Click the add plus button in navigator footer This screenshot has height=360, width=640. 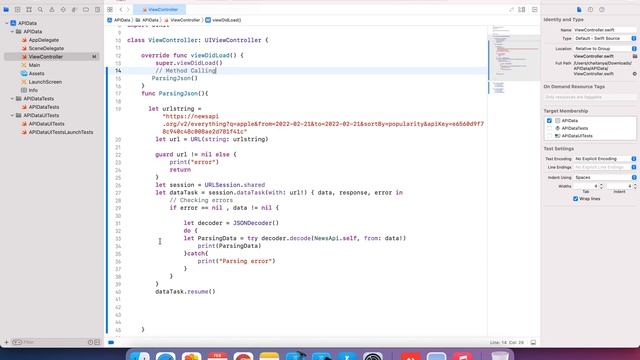point(6,342)
